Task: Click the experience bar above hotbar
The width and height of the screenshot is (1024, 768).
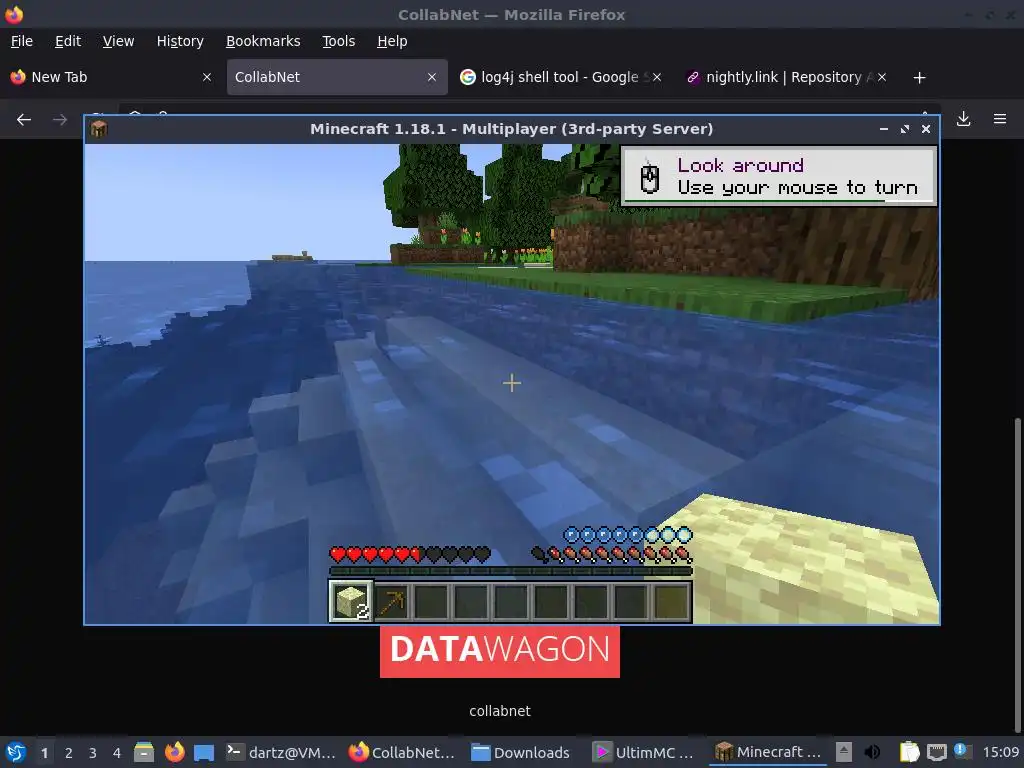Action: [511, 571]
